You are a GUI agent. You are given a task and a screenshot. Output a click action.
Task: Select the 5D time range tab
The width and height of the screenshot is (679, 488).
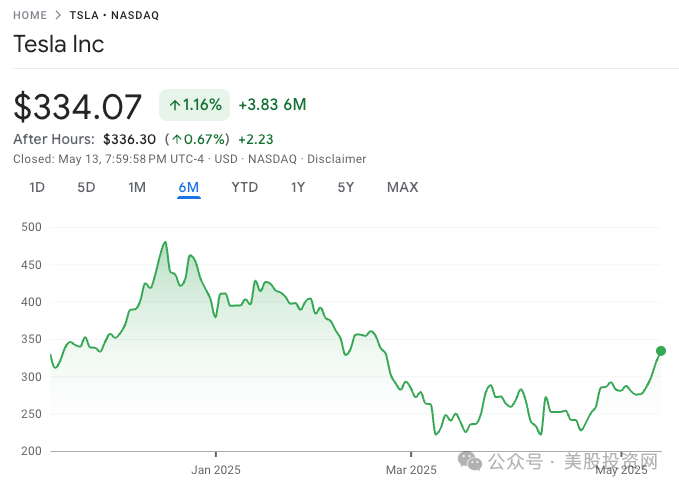click(x=86, y=187)
